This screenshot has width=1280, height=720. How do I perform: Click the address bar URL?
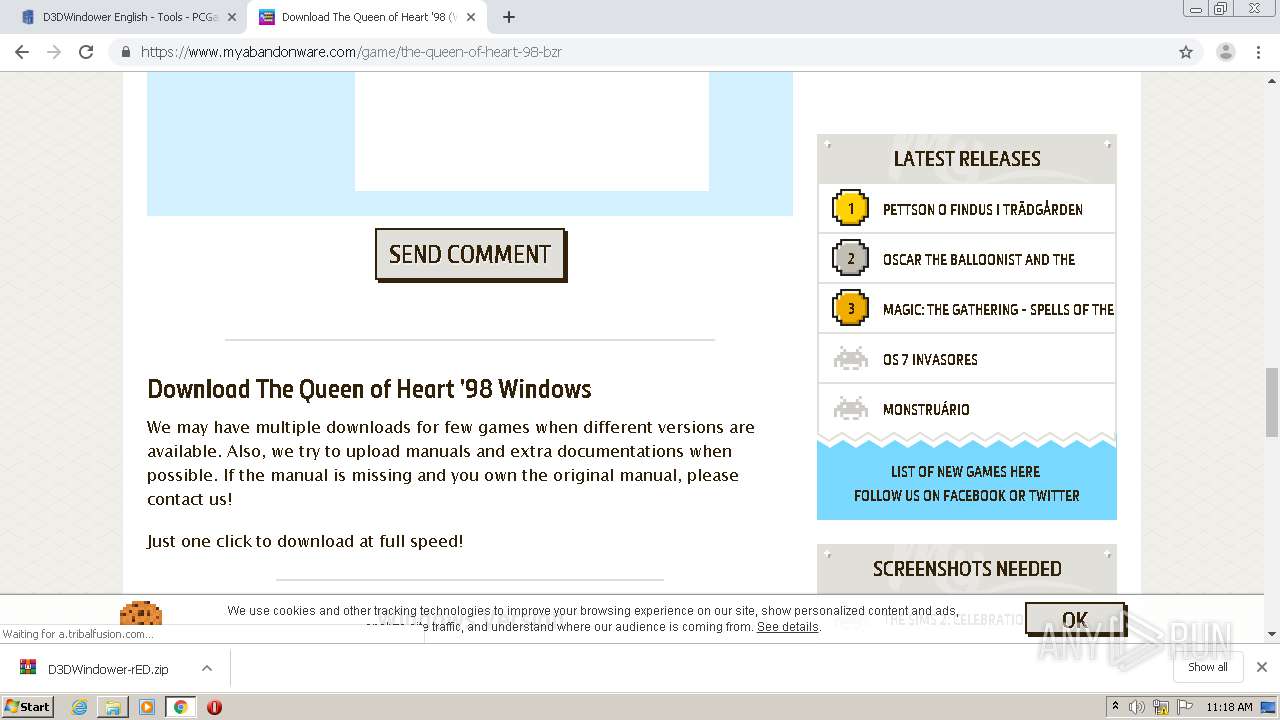point(351,52)
